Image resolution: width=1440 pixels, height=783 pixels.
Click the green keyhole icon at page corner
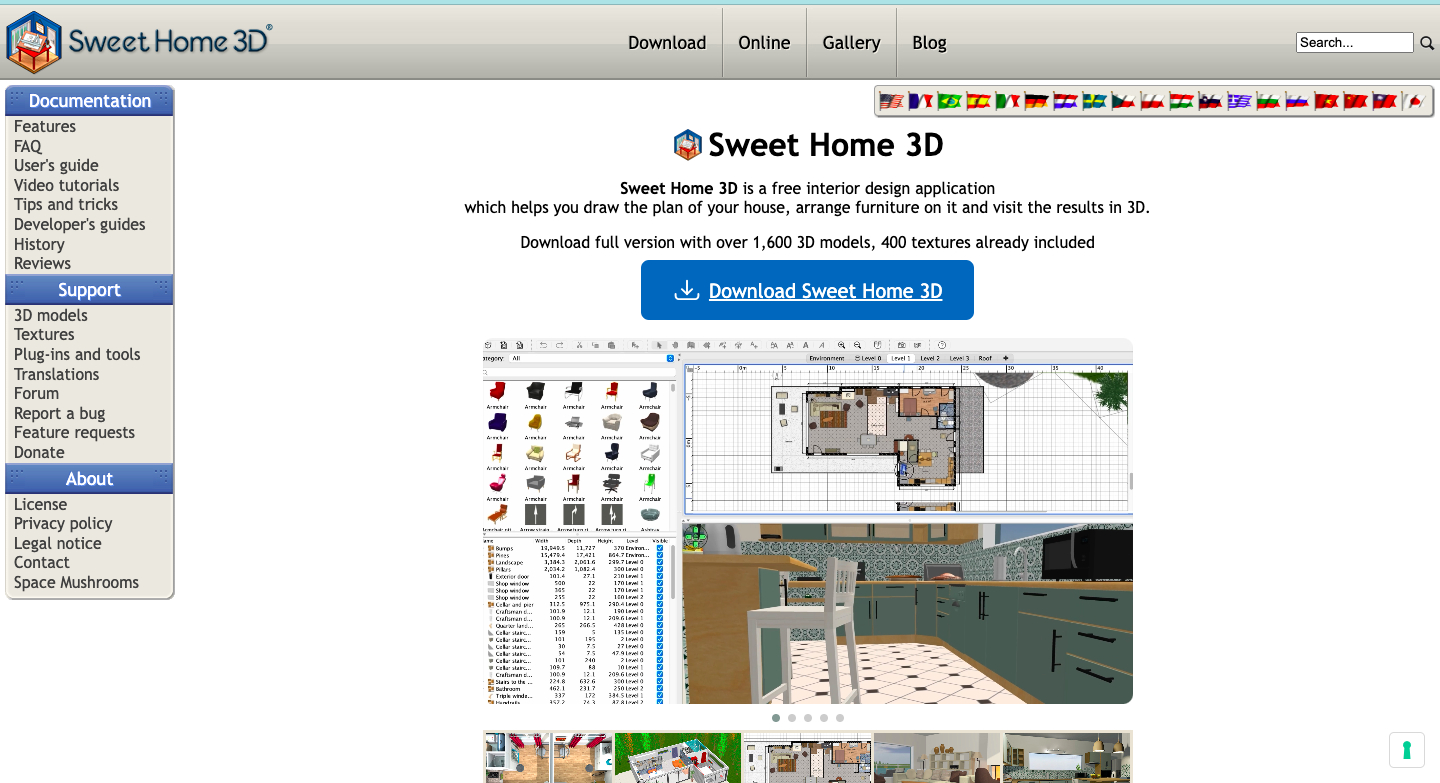pos(1406,750)
